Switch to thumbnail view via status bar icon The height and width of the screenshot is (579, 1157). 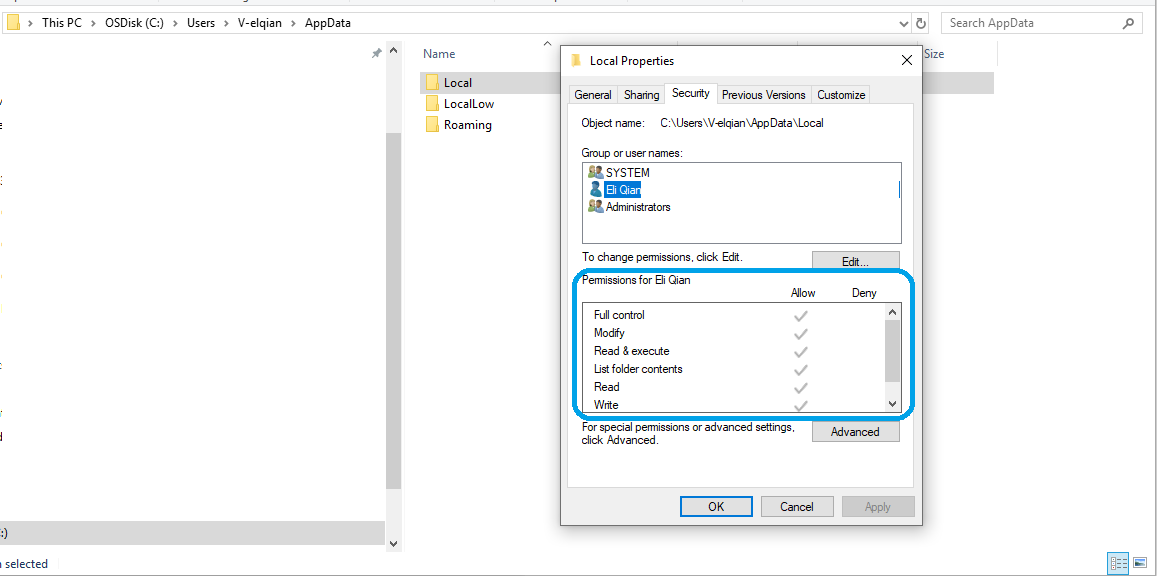pos(1139,563)
